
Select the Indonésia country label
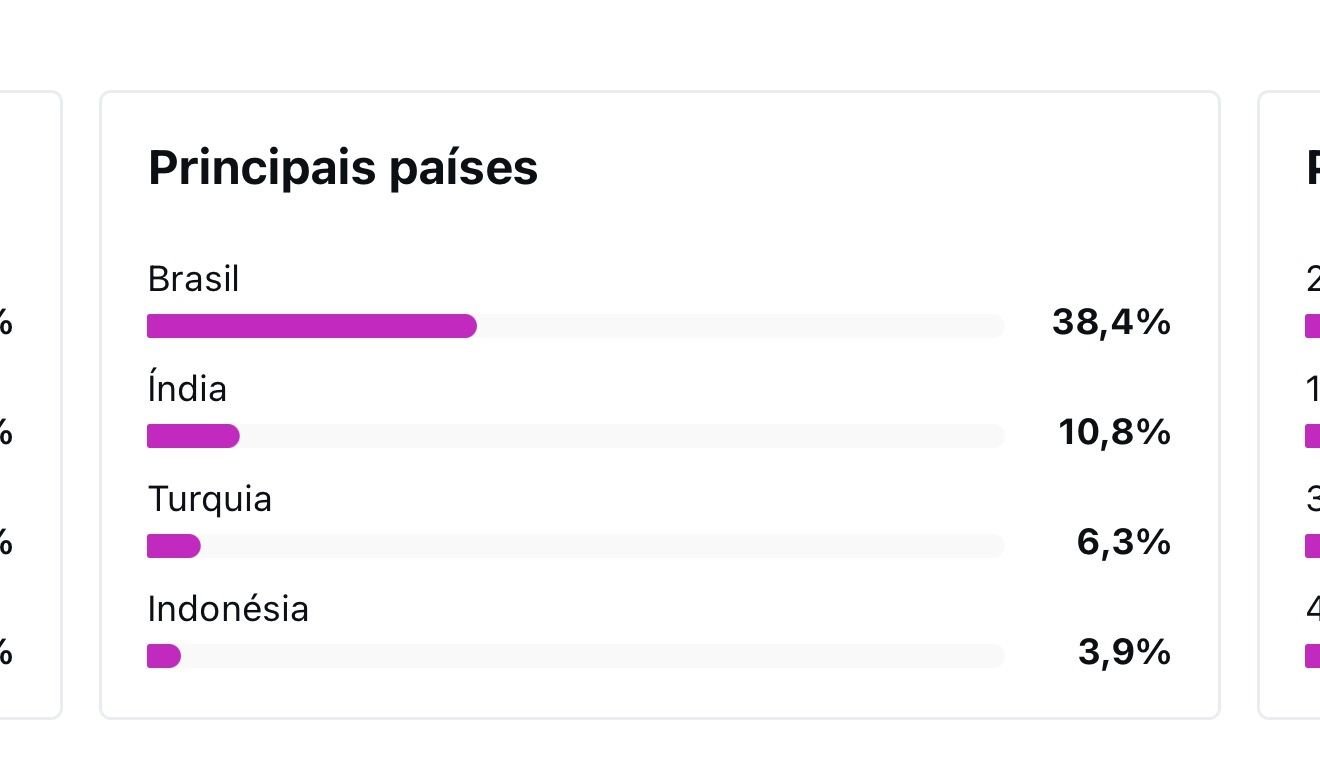pos(228,609)
